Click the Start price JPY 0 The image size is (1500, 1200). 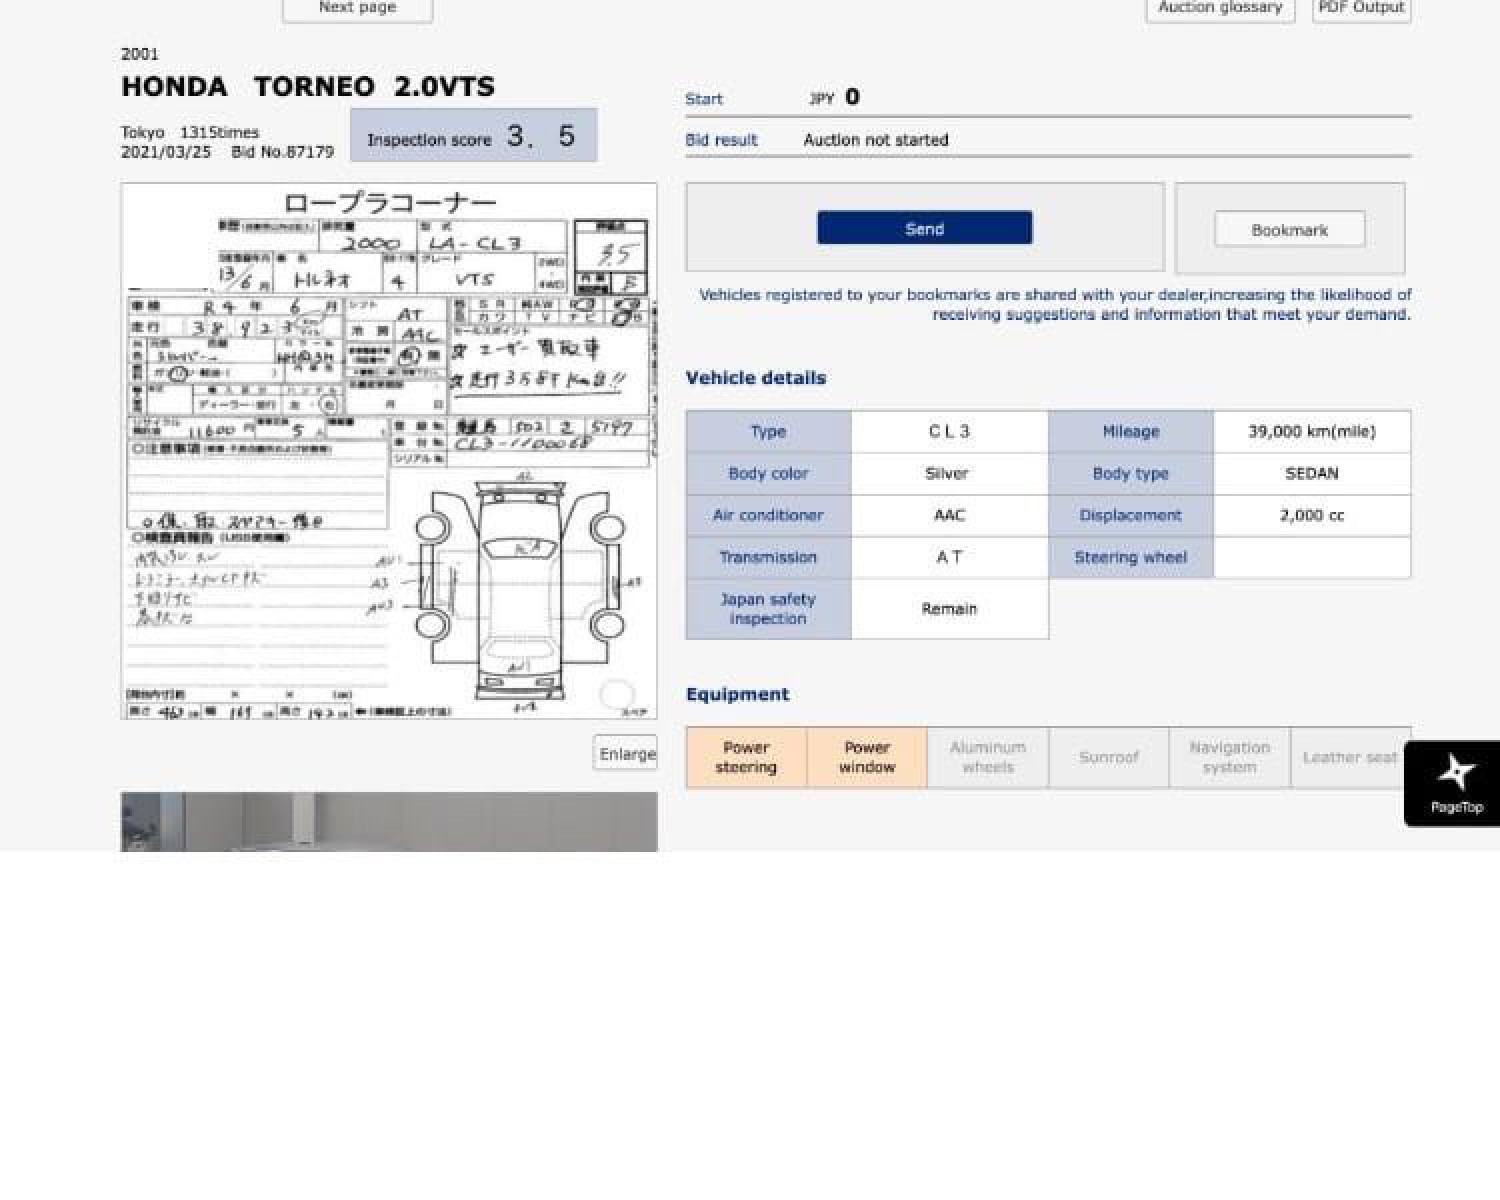[x=834, y=97]
